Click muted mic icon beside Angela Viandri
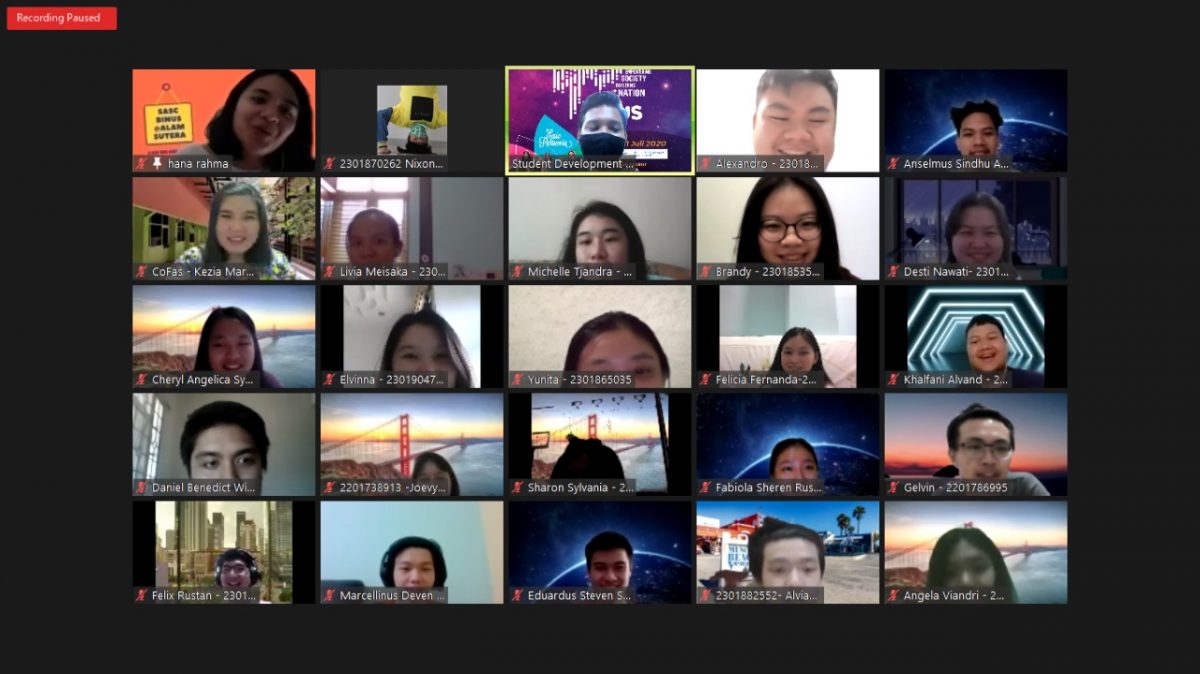The image size is (1200, 674). point(894,595)
